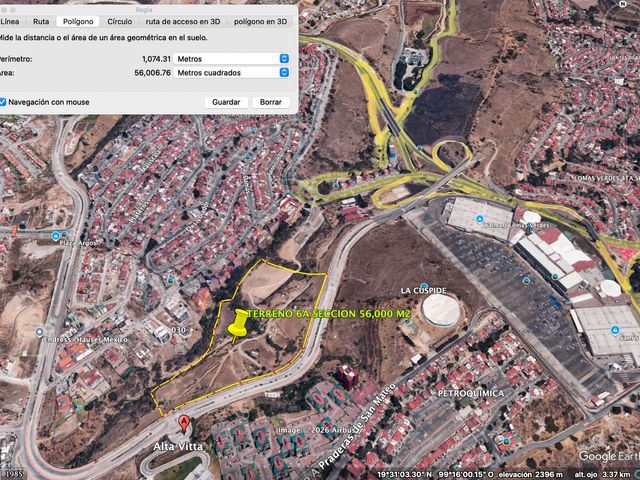The height and width of the screenshot is (480, 640).
Task: Select the Walmart Lomas Verdes place icon
Action: (x=480, y=219)
